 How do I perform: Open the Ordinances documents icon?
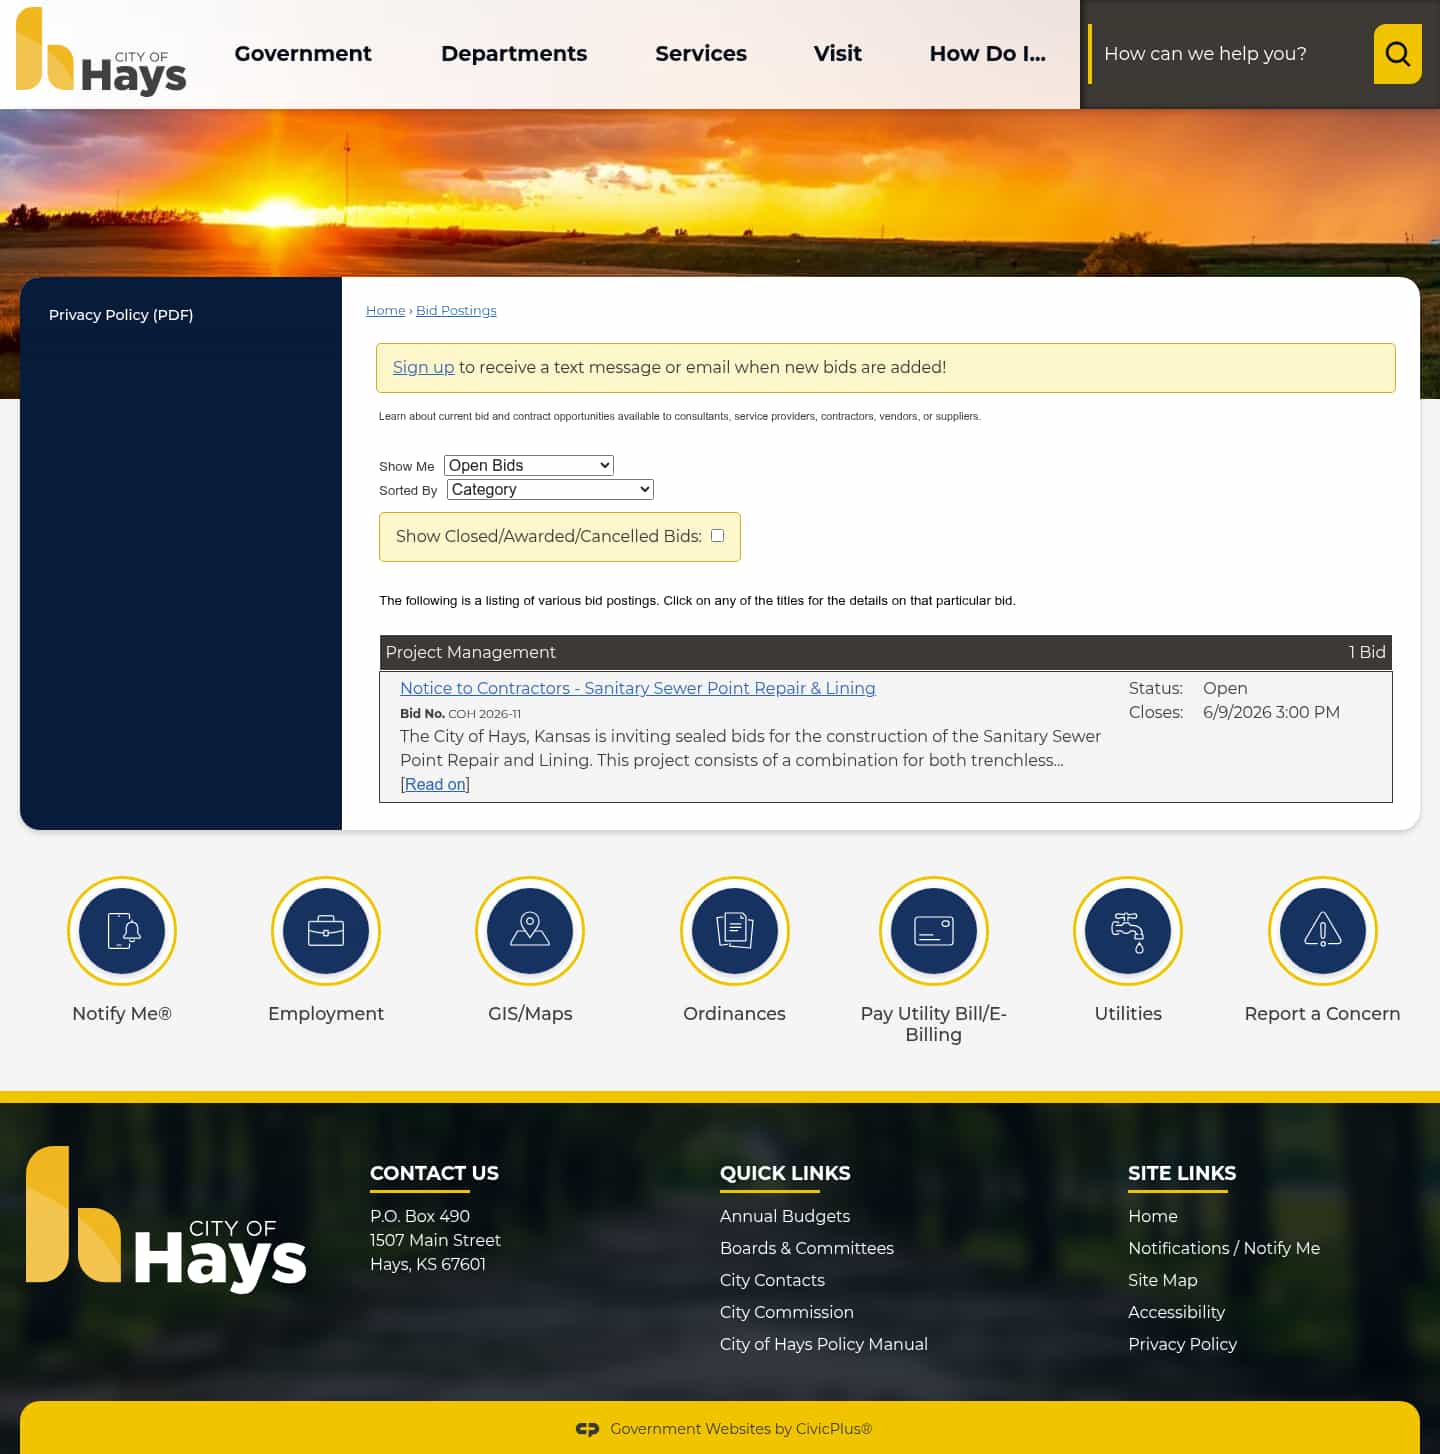point(735,931)
